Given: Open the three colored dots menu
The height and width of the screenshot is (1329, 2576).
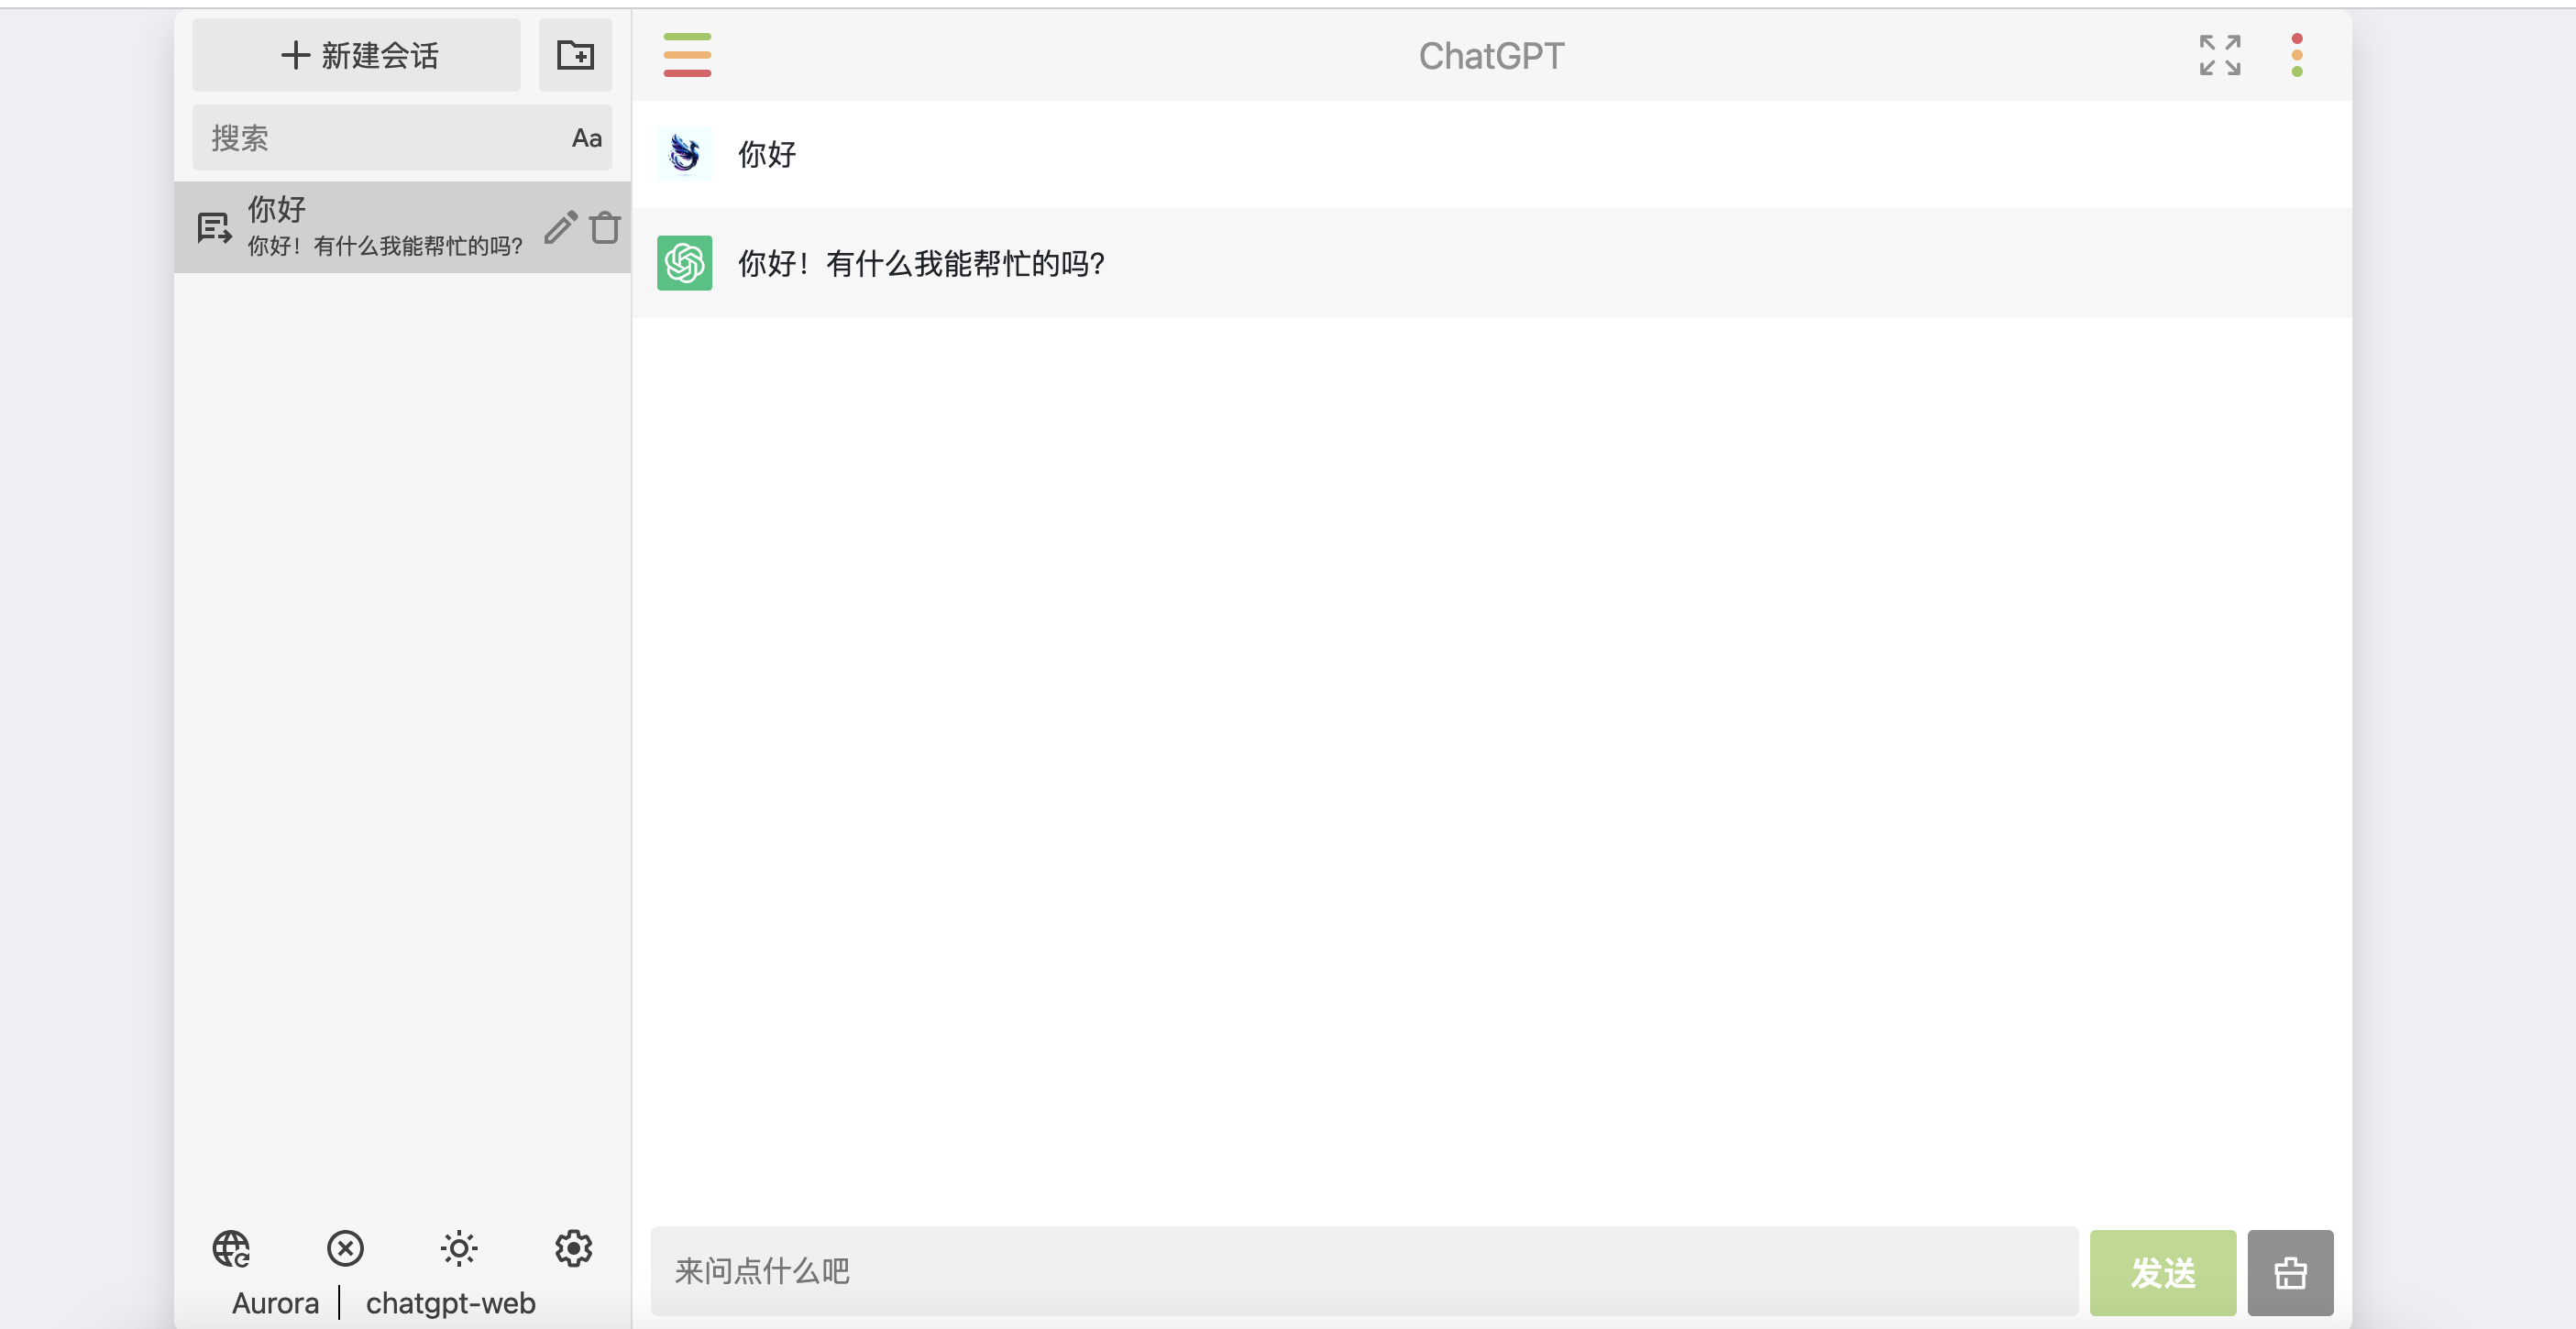Looking at the screenshot, I should 2297,55.
